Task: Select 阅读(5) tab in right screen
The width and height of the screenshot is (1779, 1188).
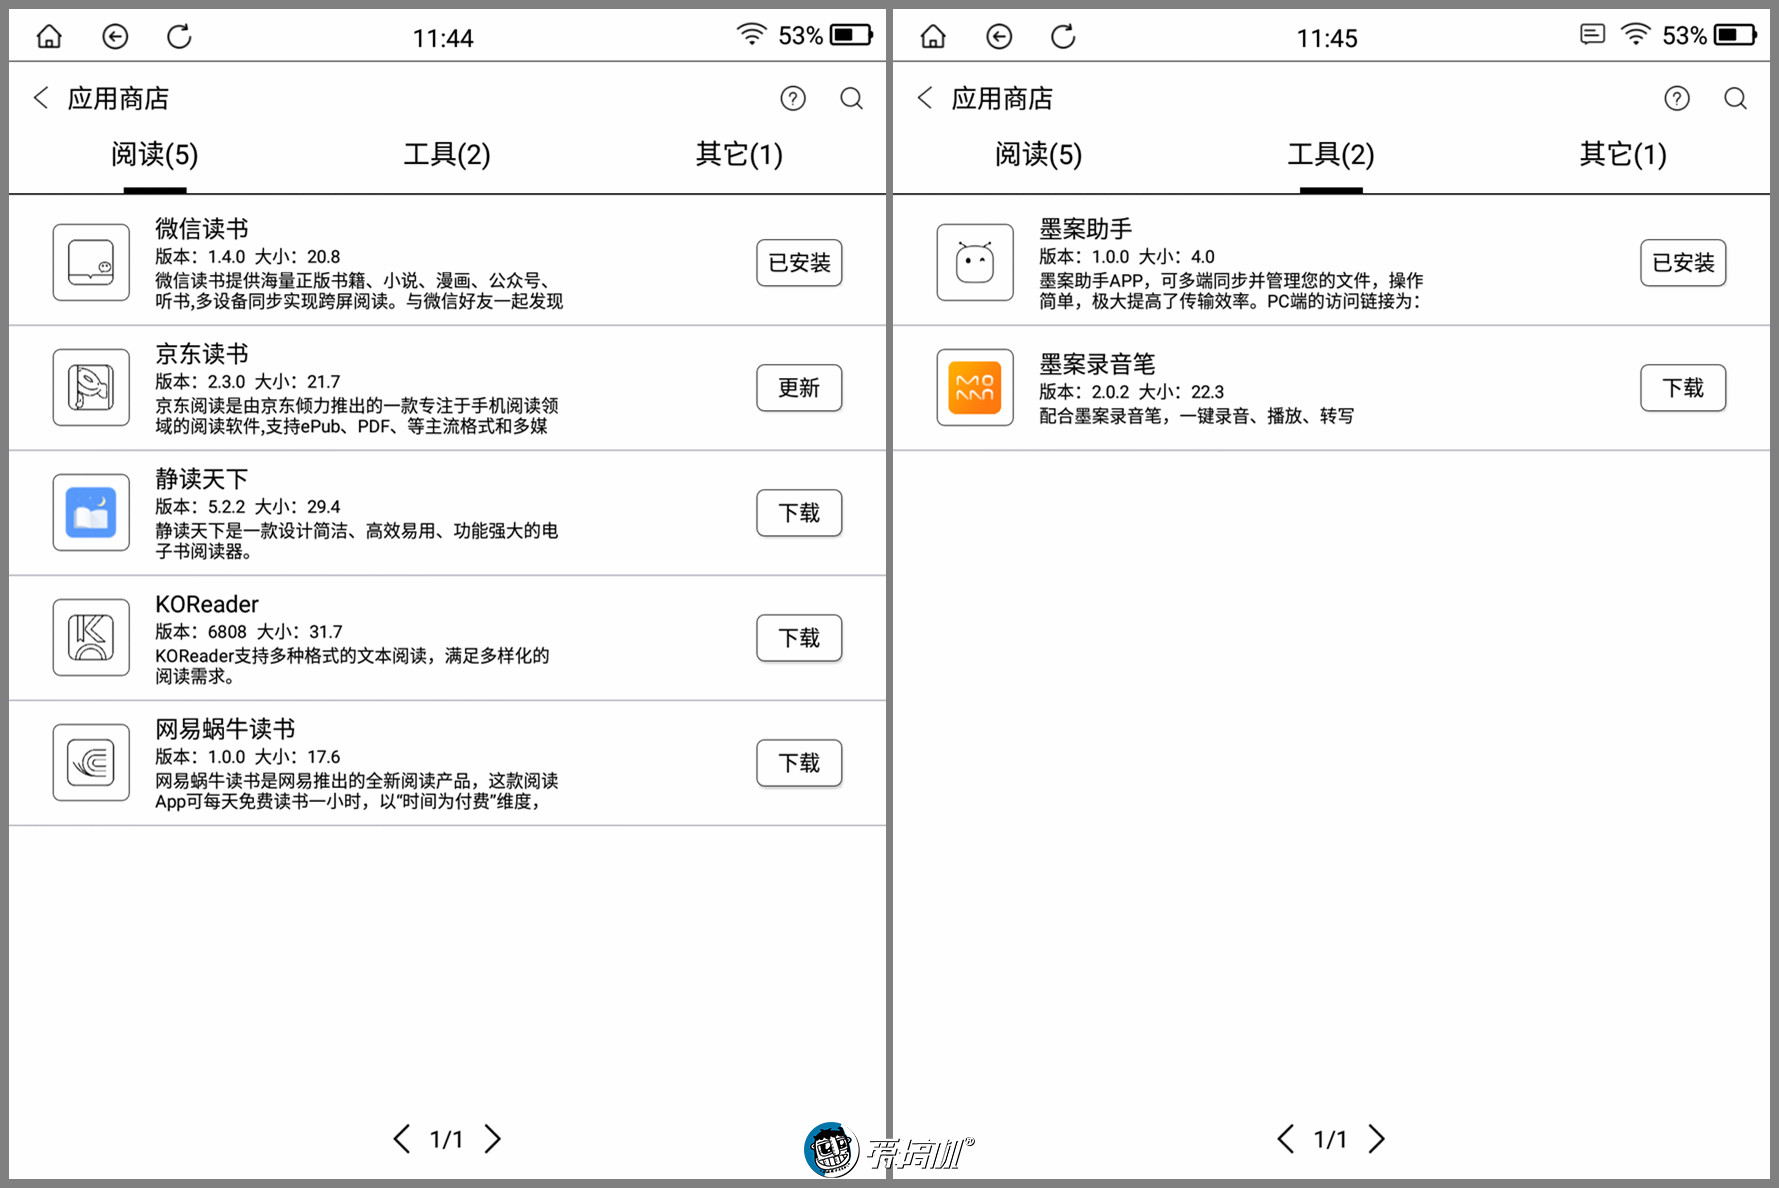Action: [x=1039, y=154]
